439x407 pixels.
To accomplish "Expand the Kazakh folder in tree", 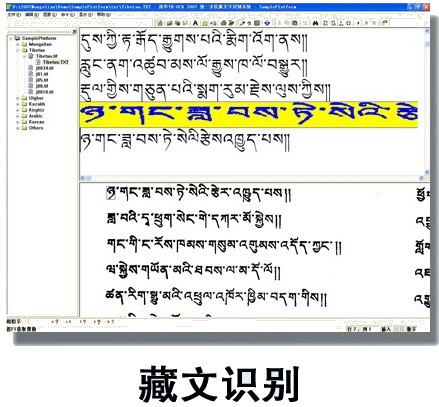I will pyautogui.click(x=18, y=104).
